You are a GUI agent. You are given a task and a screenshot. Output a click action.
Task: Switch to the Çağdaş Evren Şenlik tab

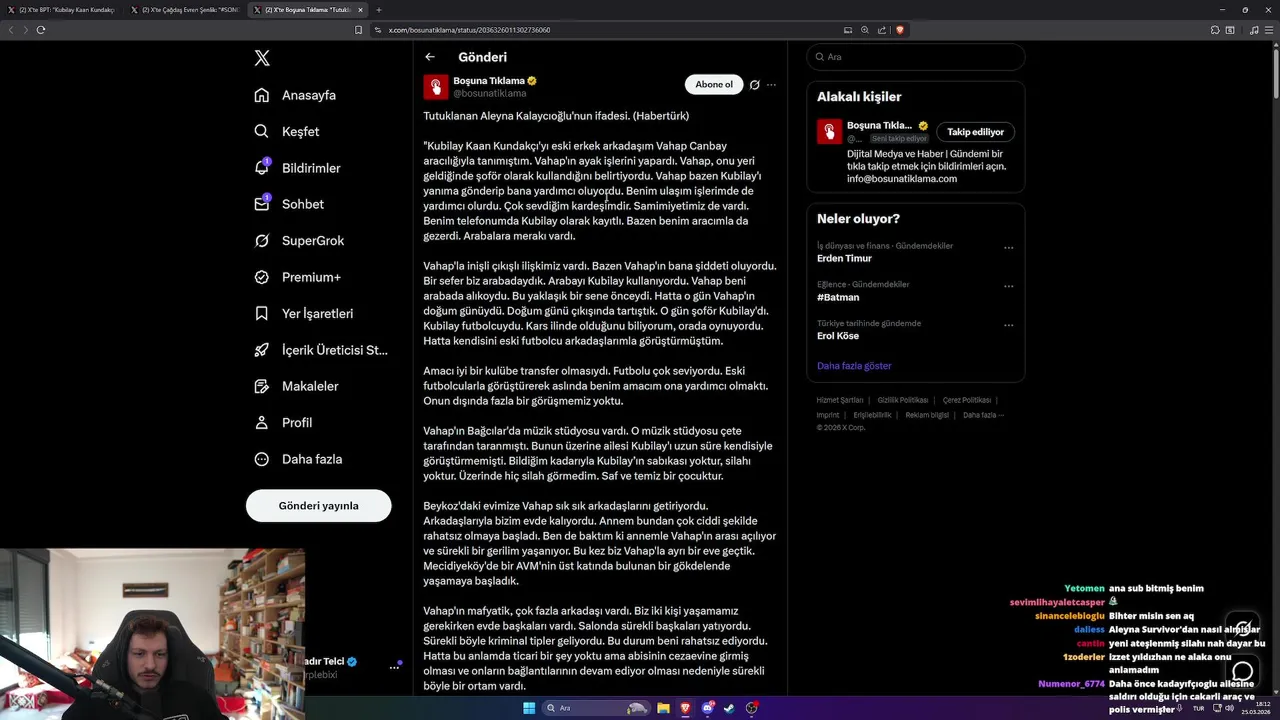click(185, 10)
